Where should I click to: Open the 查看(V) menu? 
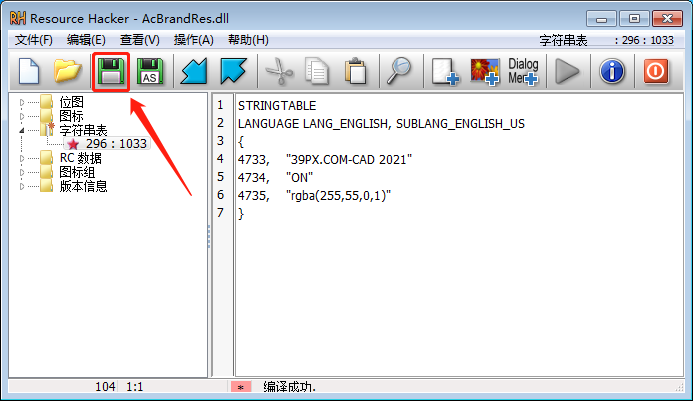[140, 40]
